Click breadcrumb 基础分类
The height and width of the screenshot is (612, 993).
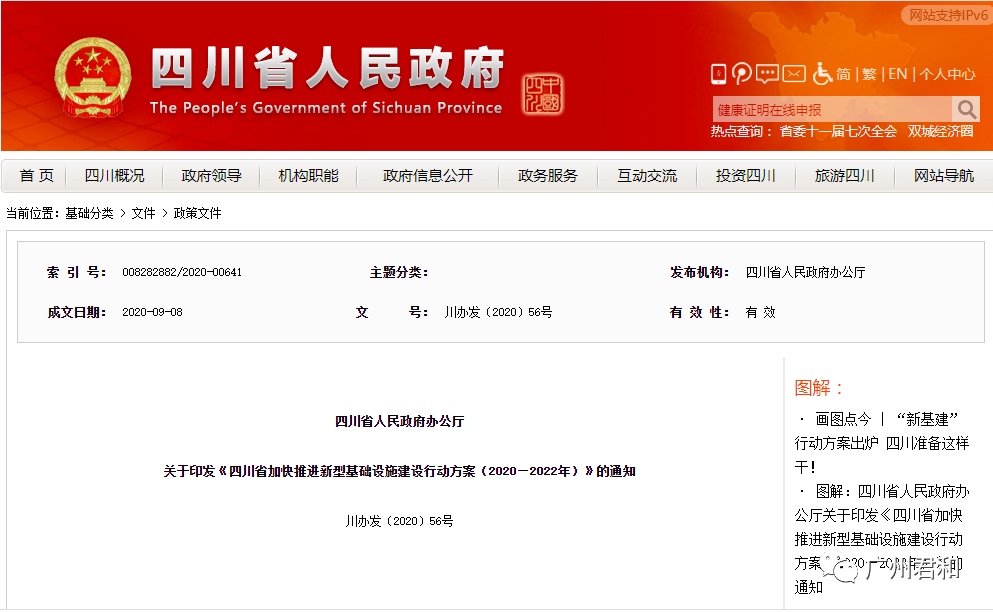(x=89, y=214)
